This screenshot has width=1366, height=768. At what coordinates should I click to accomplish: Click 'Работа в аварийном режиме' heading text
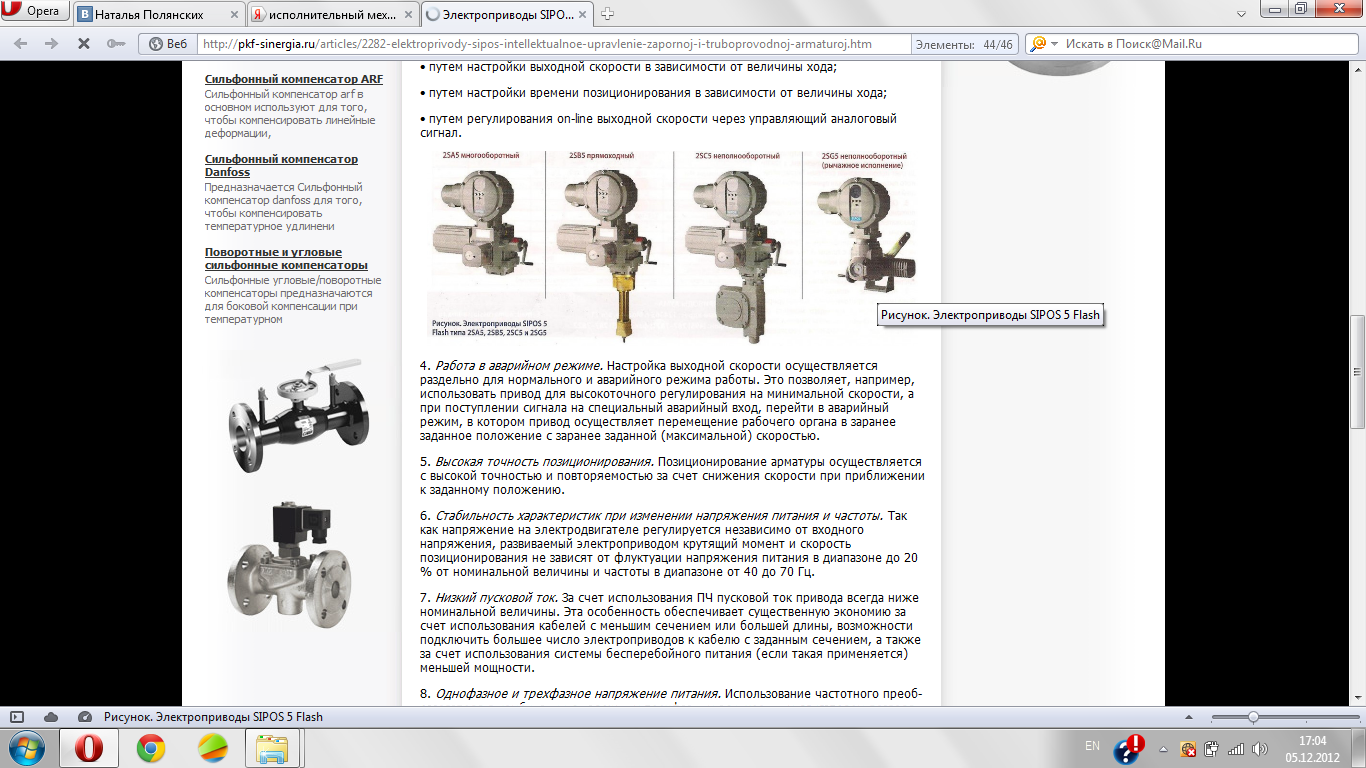click(519, 367)
